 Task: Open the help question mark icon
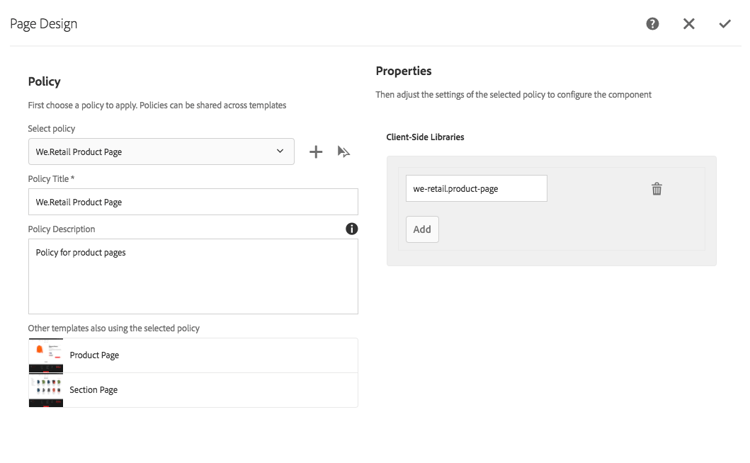pyautogui.click(x=652, y=24)
